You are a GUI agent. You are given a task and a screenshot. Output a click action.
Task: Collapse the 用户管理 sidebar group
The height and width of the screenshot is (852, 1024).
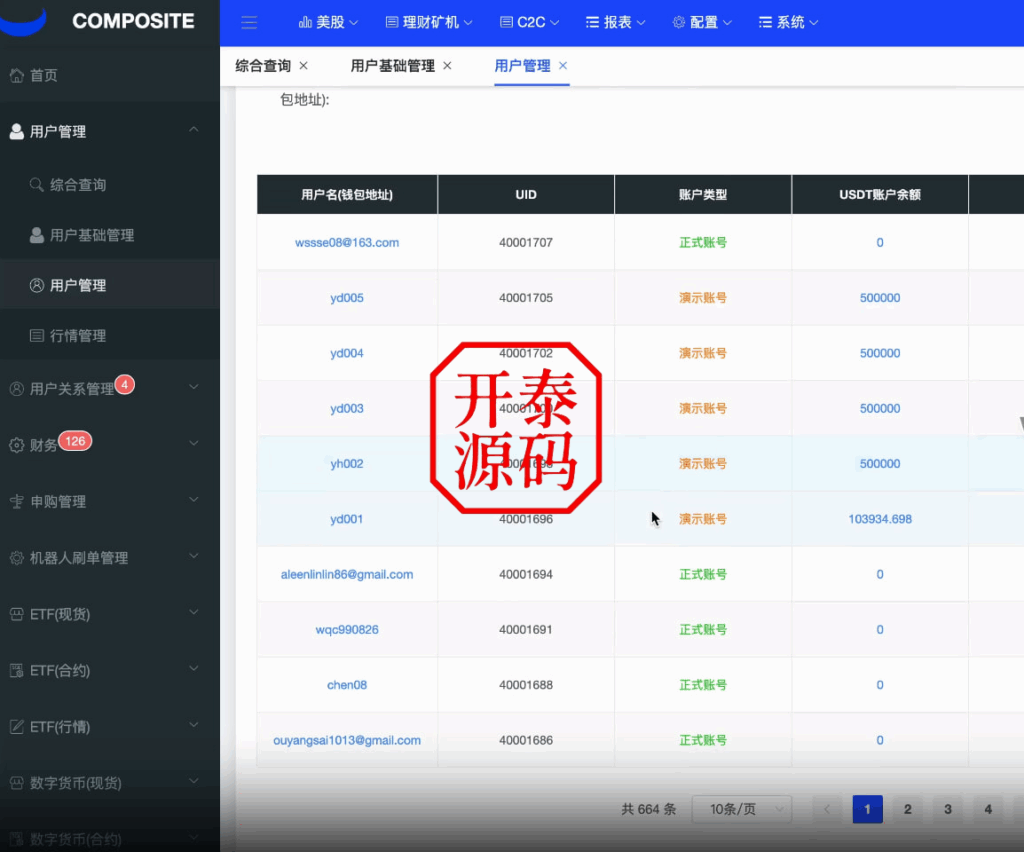coord(194,130)
